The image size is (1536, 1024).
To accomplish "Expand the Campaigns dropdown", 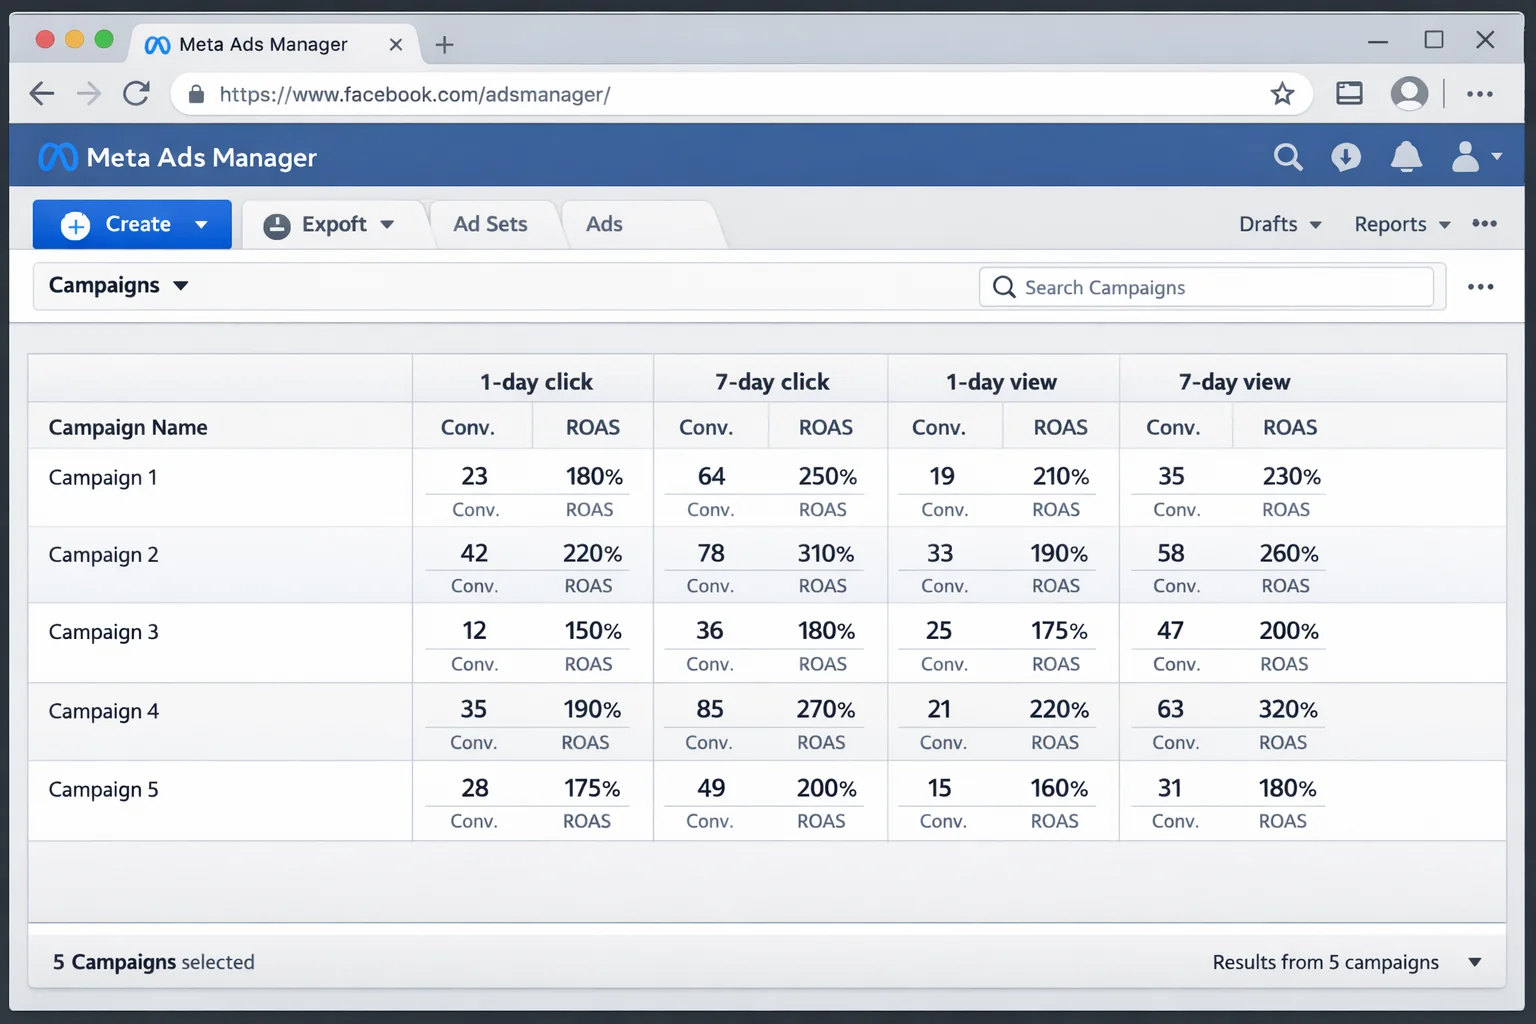I will 118,286.
